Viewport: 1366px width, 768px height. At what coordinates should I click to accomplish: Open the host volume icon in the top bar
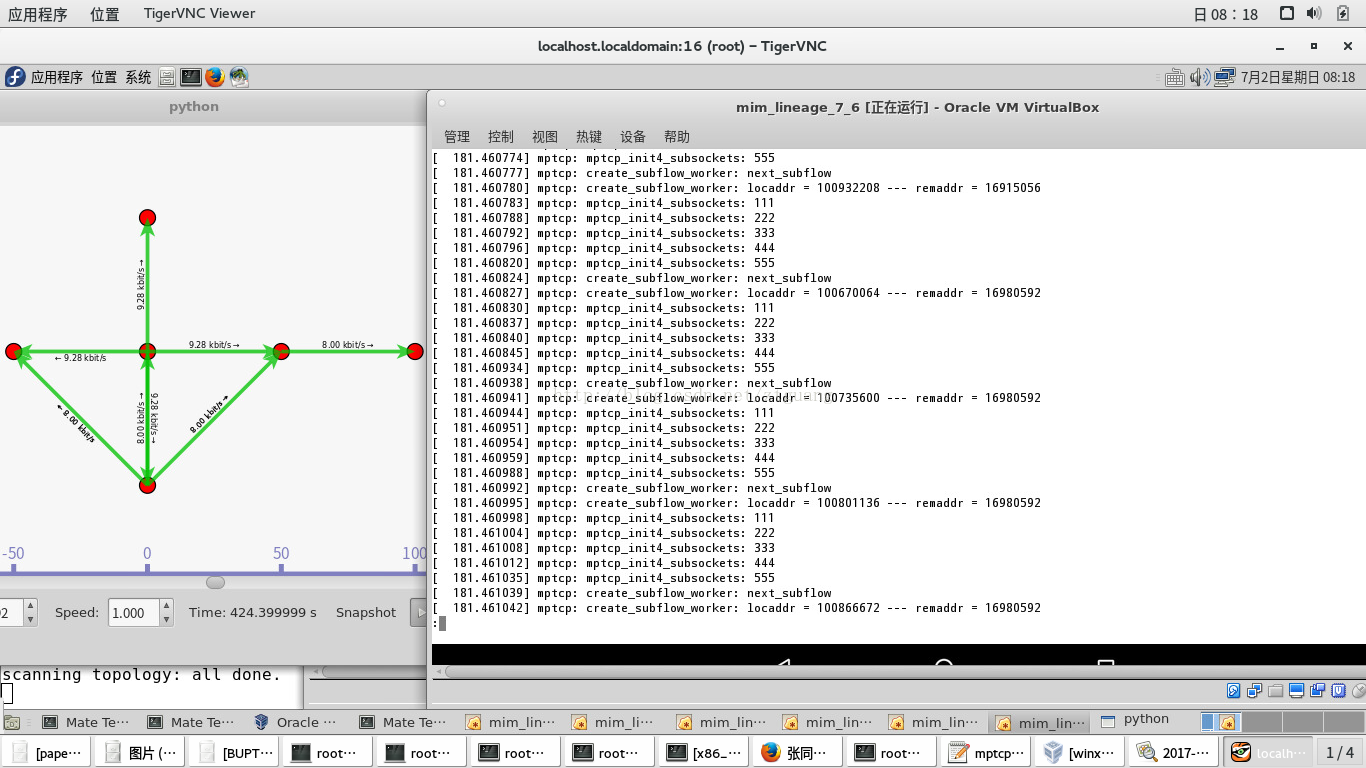pyautogui.click(x=1314, y=13)
